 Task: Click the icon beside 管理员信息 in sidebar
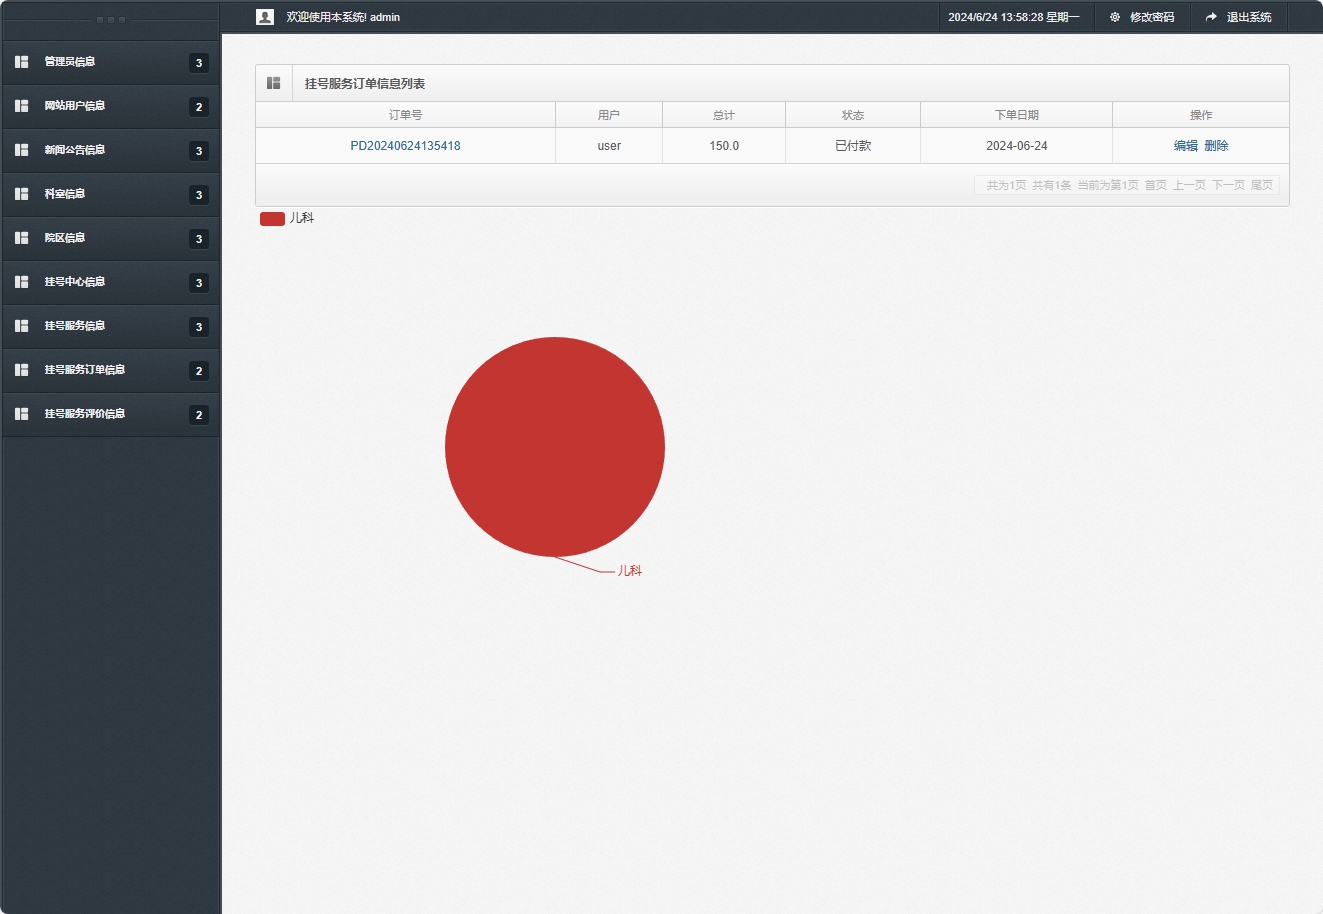tap(22, 62)
